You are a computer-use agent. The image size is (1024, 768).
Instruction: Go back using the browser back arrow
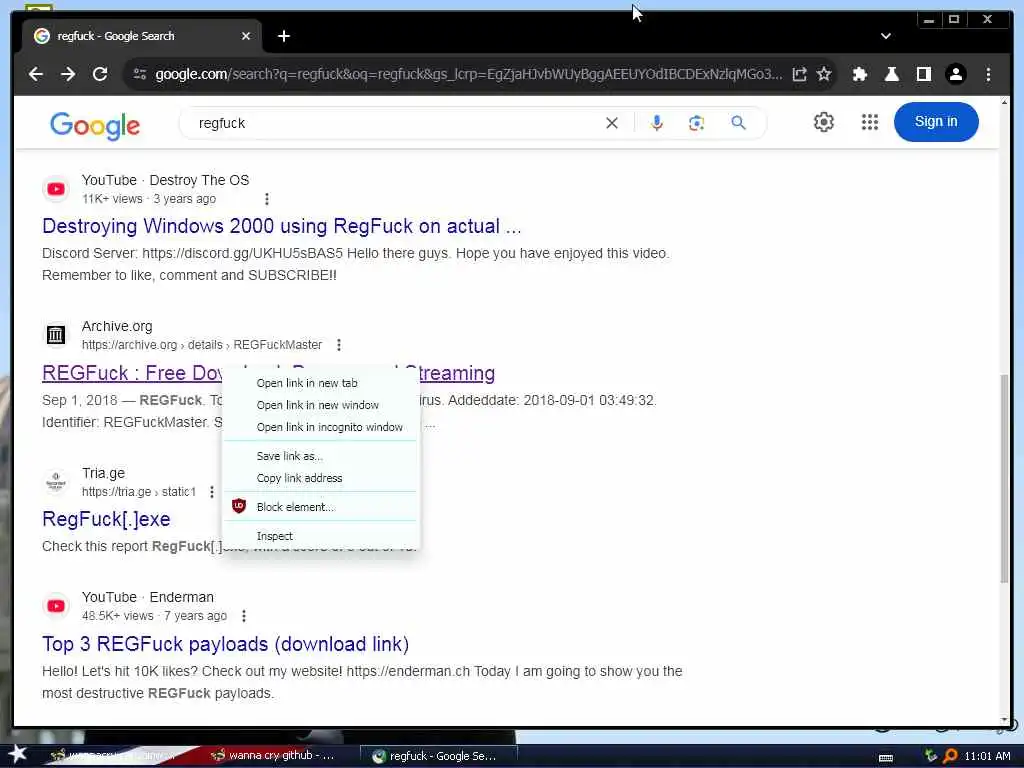(x=36, y=74)
